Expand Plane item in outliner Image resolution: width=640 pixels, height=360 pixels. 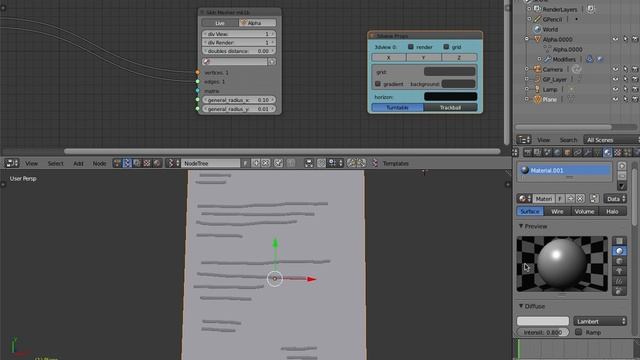click(x=527, y=99)
